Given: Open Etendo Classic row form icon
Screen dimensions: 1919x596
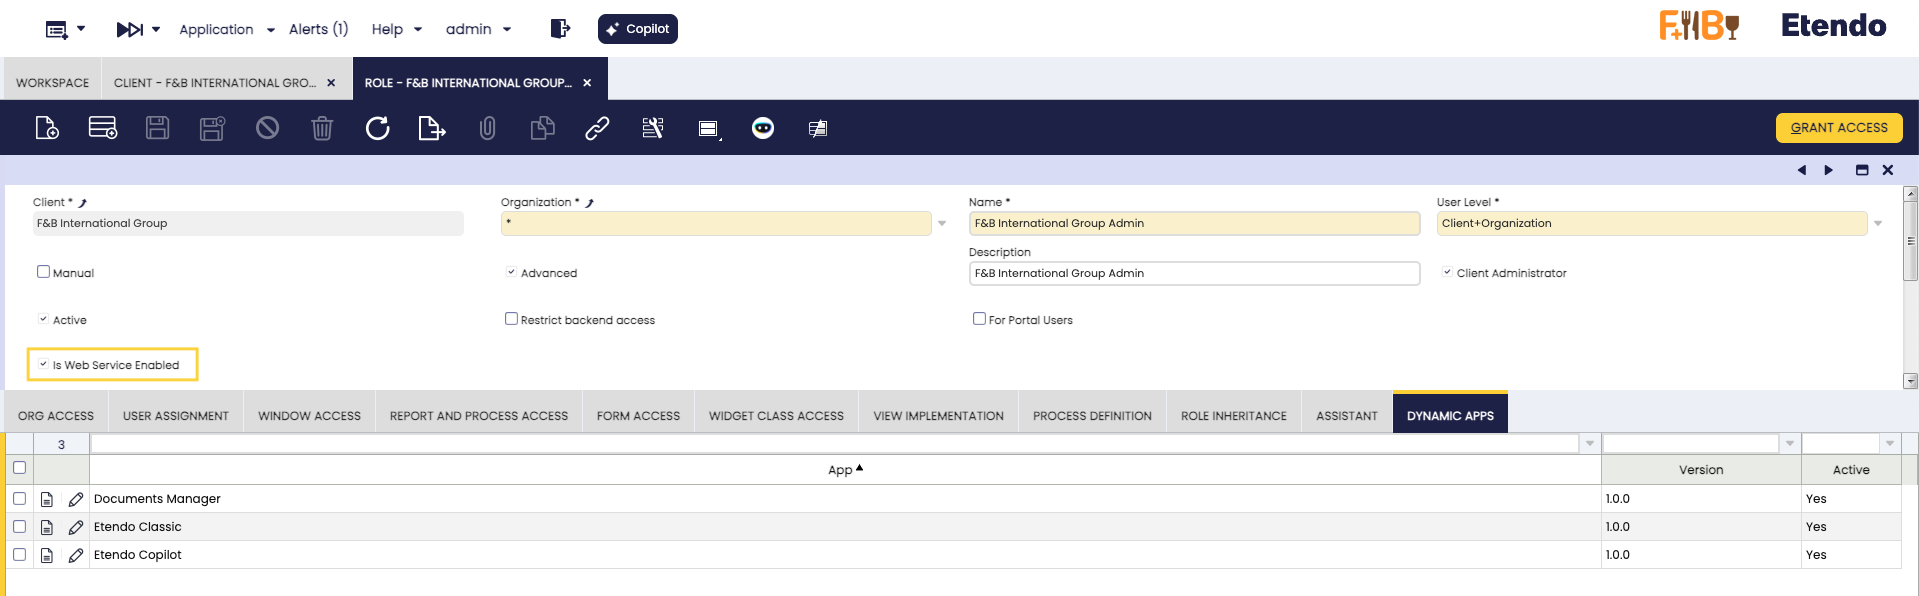Looking at the screenshot, I should coord(47,527).
